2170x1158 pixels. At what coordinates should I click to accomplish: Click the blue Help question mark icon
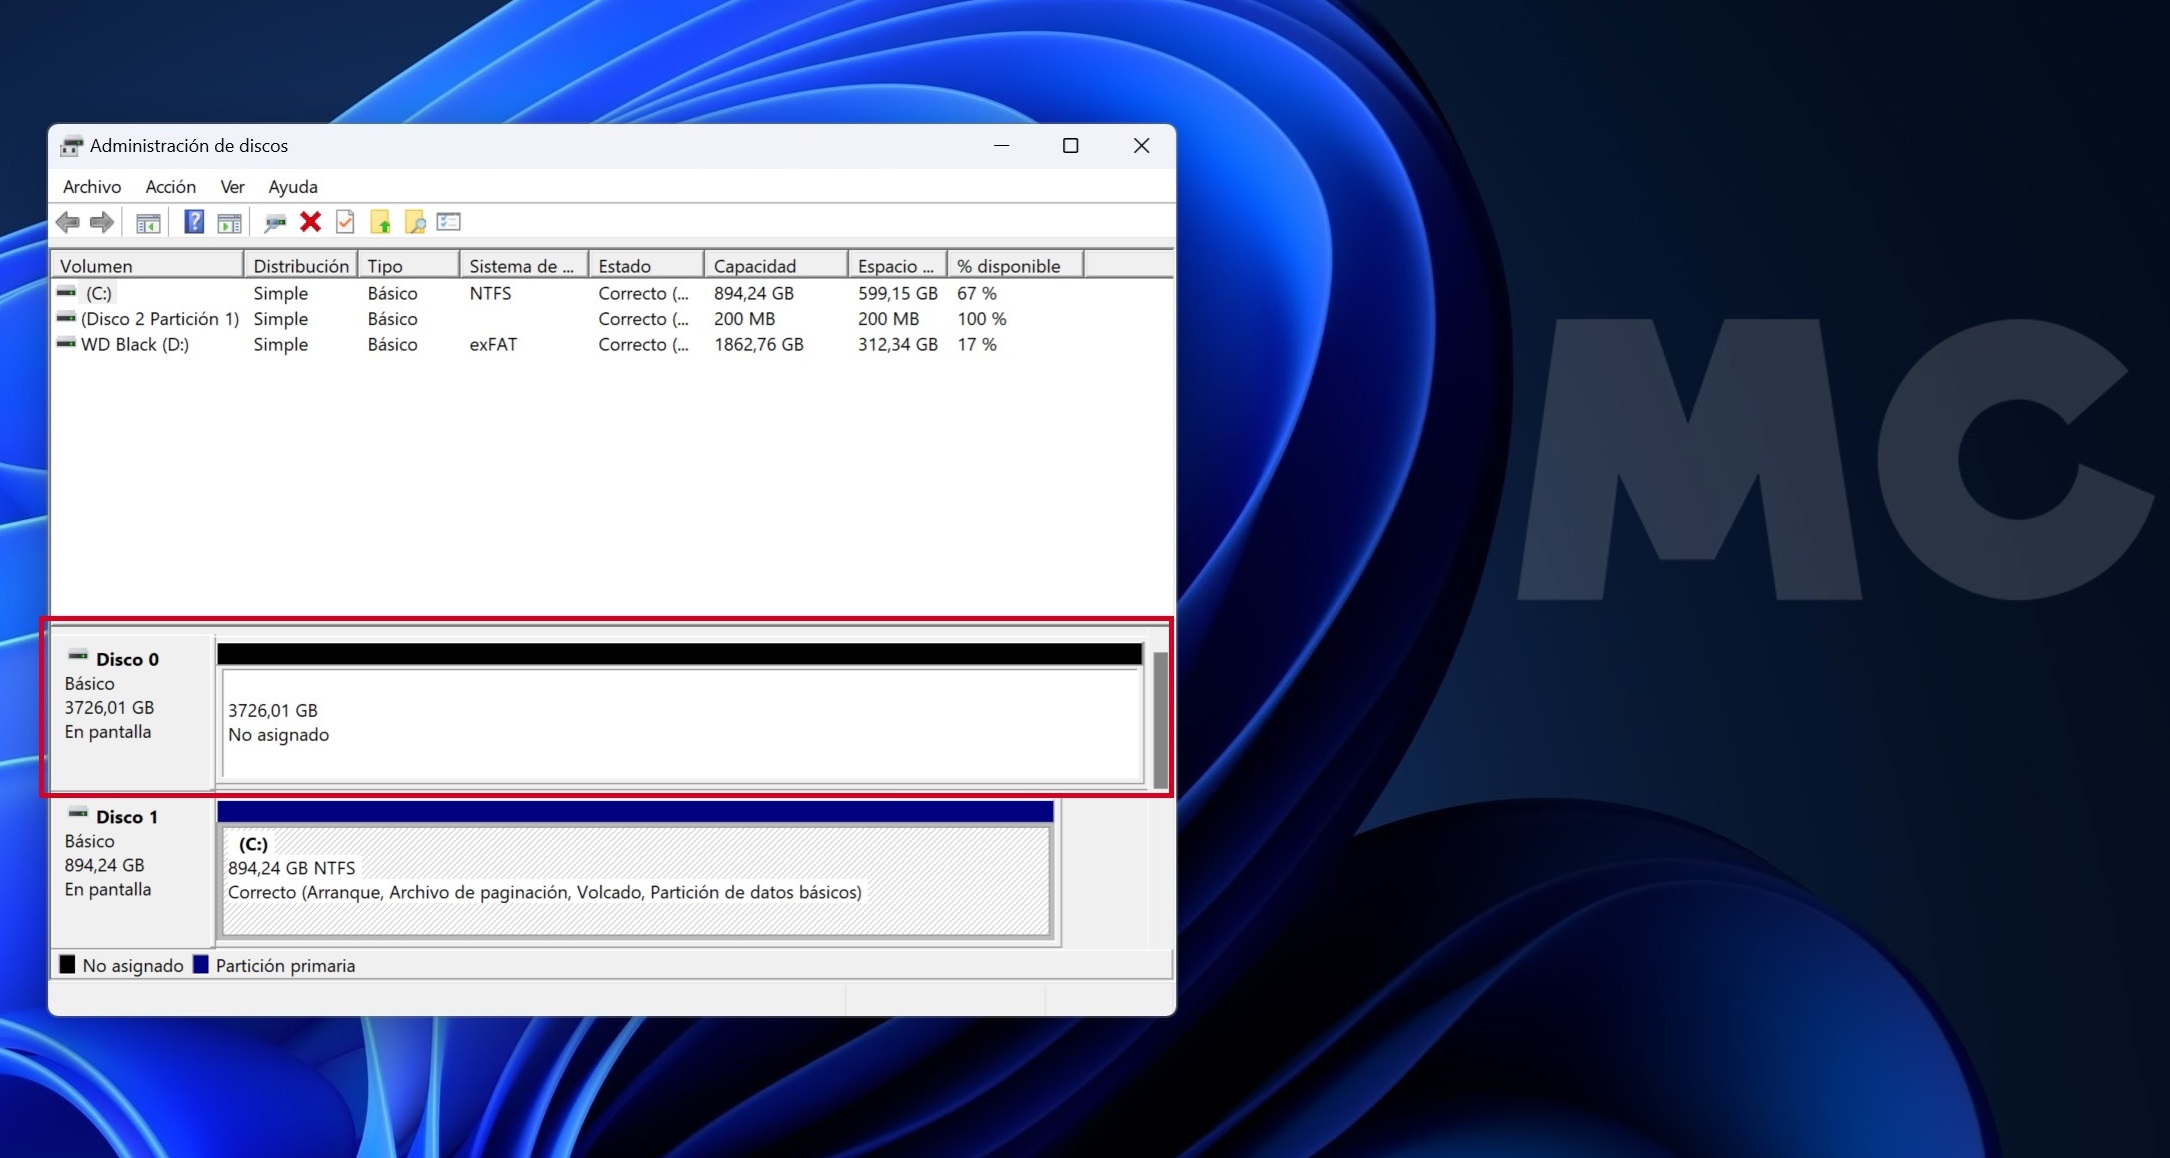(194, 222)
